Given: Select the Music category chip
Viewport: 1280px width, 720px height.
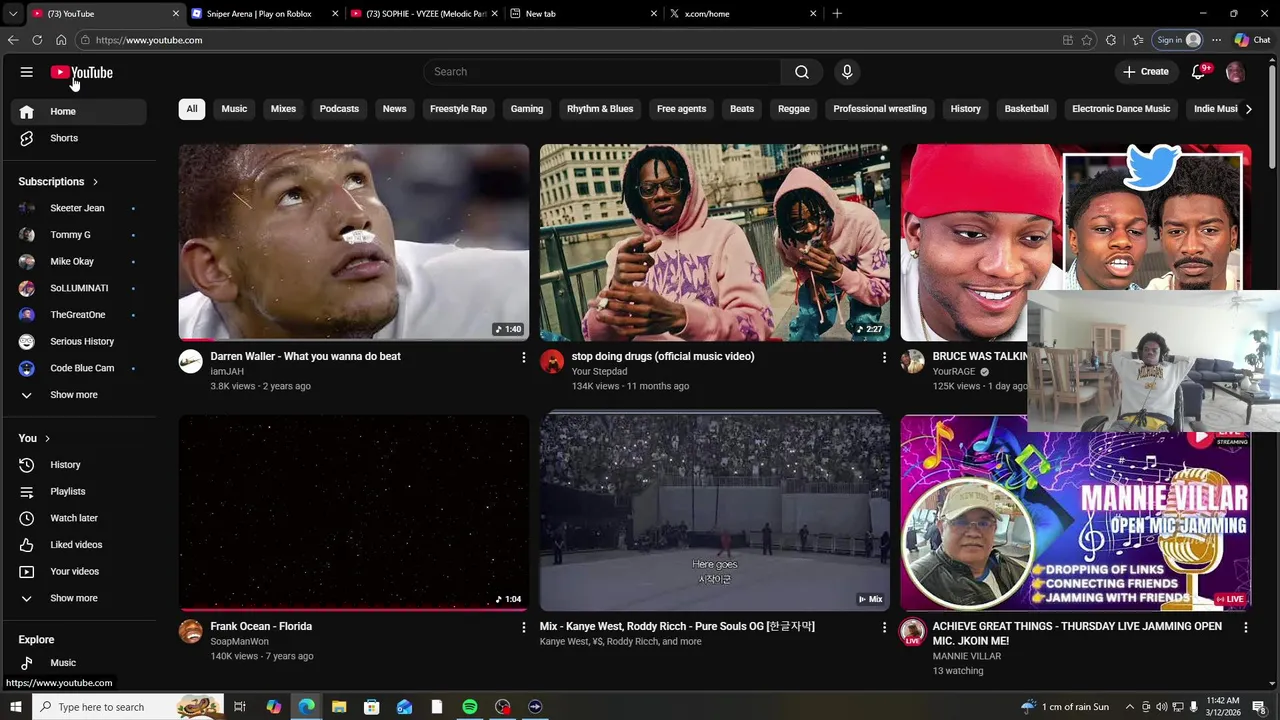Looking at the screenshot, I should 234,109.
